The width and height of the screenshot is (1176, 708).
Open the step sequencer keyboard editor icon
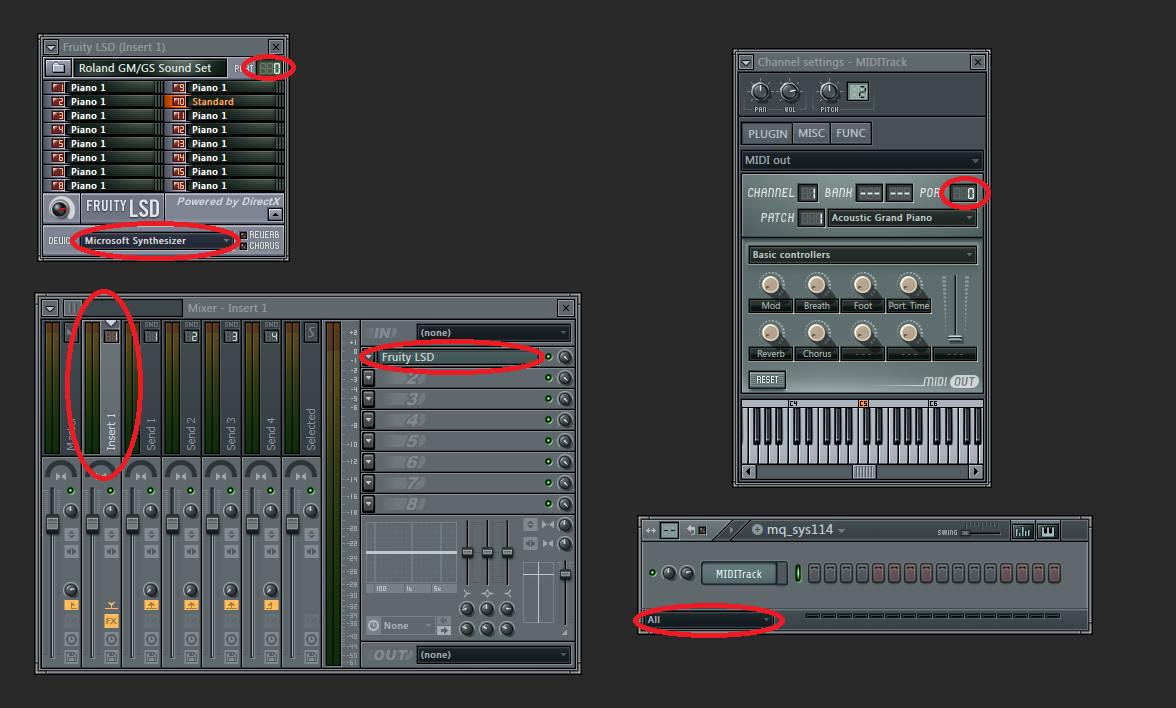pos(1048,532)
